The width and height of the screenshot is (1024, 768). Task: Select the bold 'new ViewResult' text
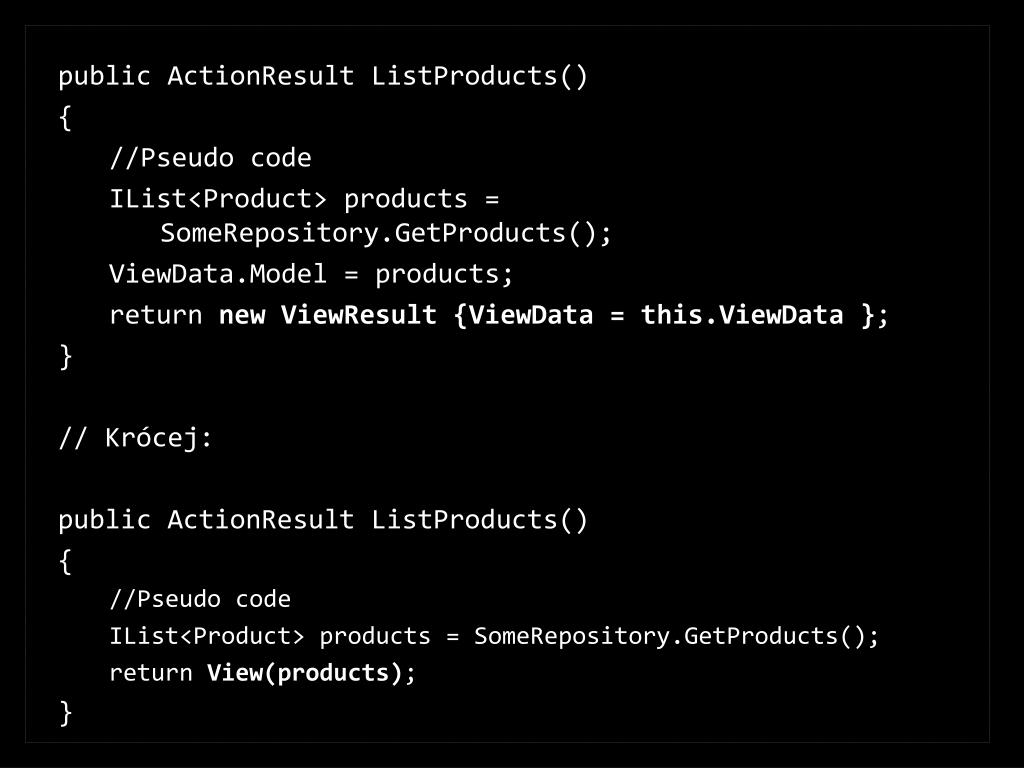pyautogui.click(x=327, y=315)
